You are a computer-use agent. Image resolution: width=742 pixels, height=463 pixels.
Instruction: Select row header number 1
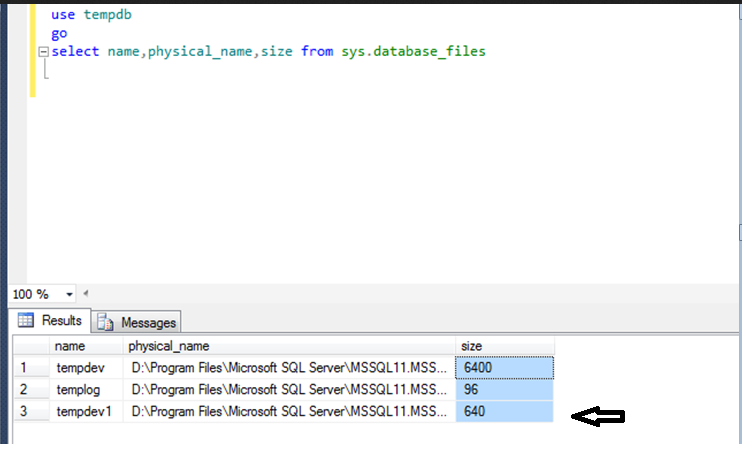(31, 368)
